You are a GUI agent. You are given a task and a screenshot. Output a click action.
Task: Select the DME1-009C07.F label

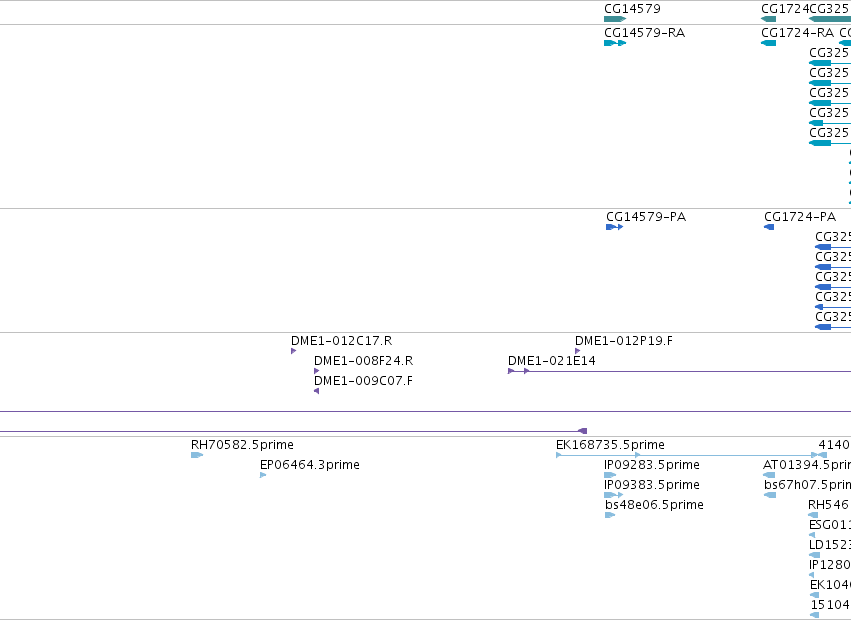(x=364, y=381)
